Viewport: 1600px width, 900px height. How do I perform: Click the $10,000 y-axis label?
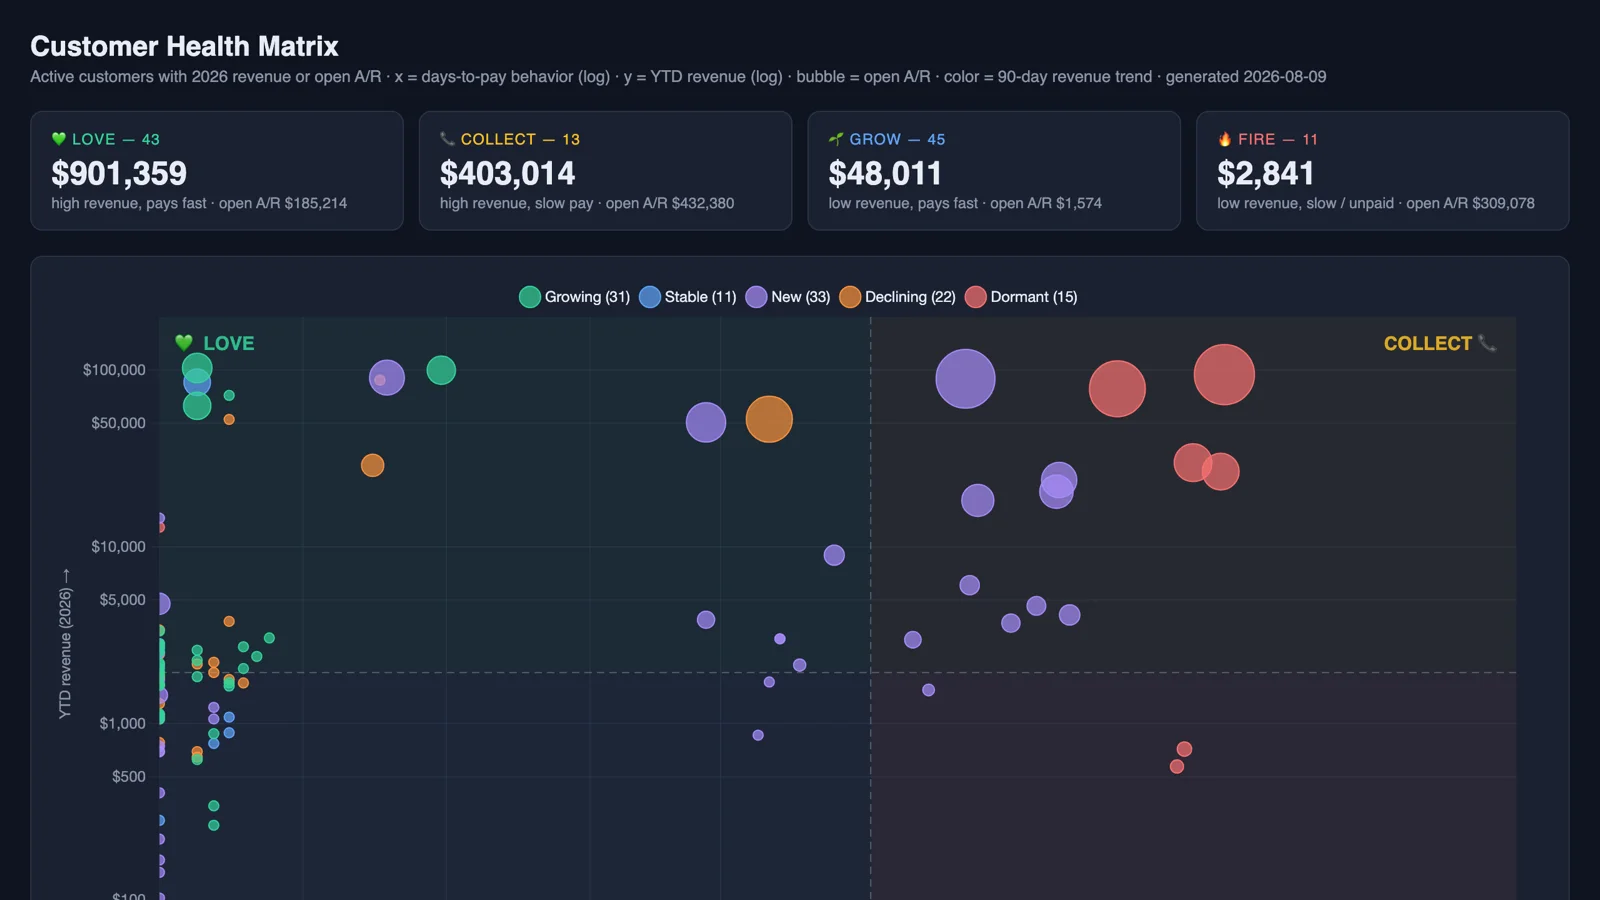[118, 547]
